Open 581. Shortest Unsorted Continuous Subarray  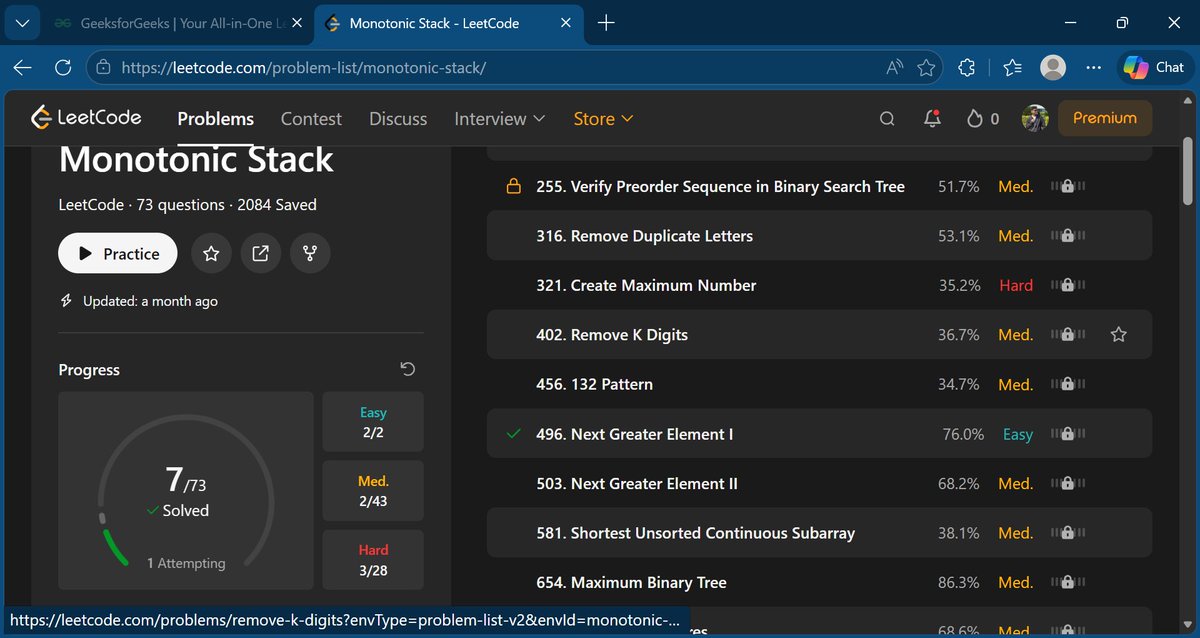(x=695, y=533)
